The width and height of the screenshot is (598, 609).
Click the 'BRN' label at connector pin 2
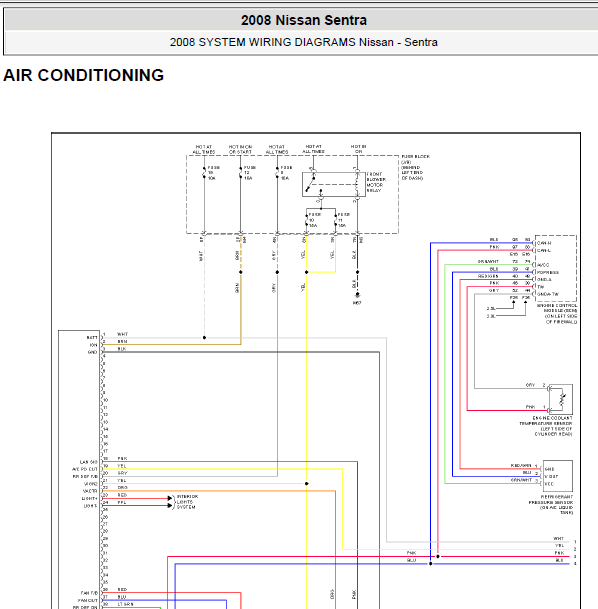[x=122, y=341]
